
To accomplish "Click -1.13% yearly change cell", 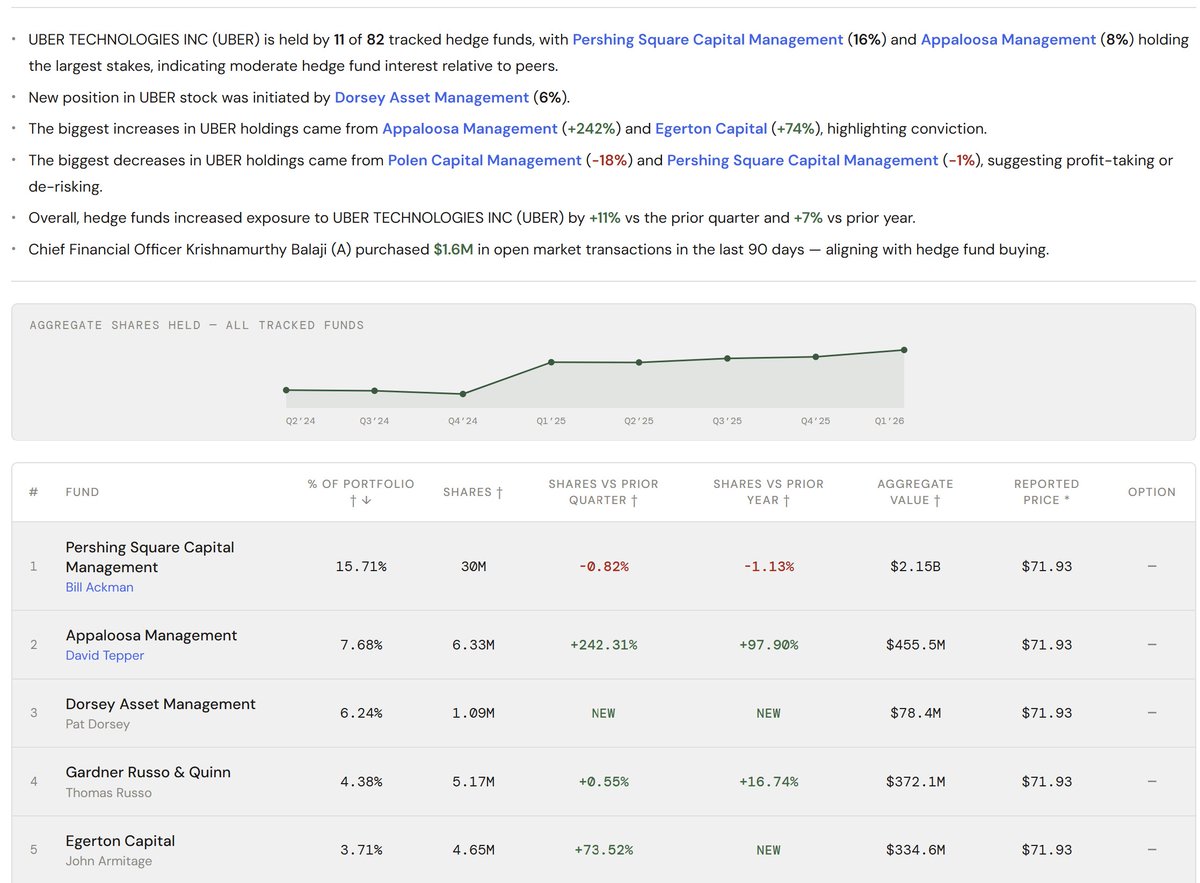I will (768, 566).
